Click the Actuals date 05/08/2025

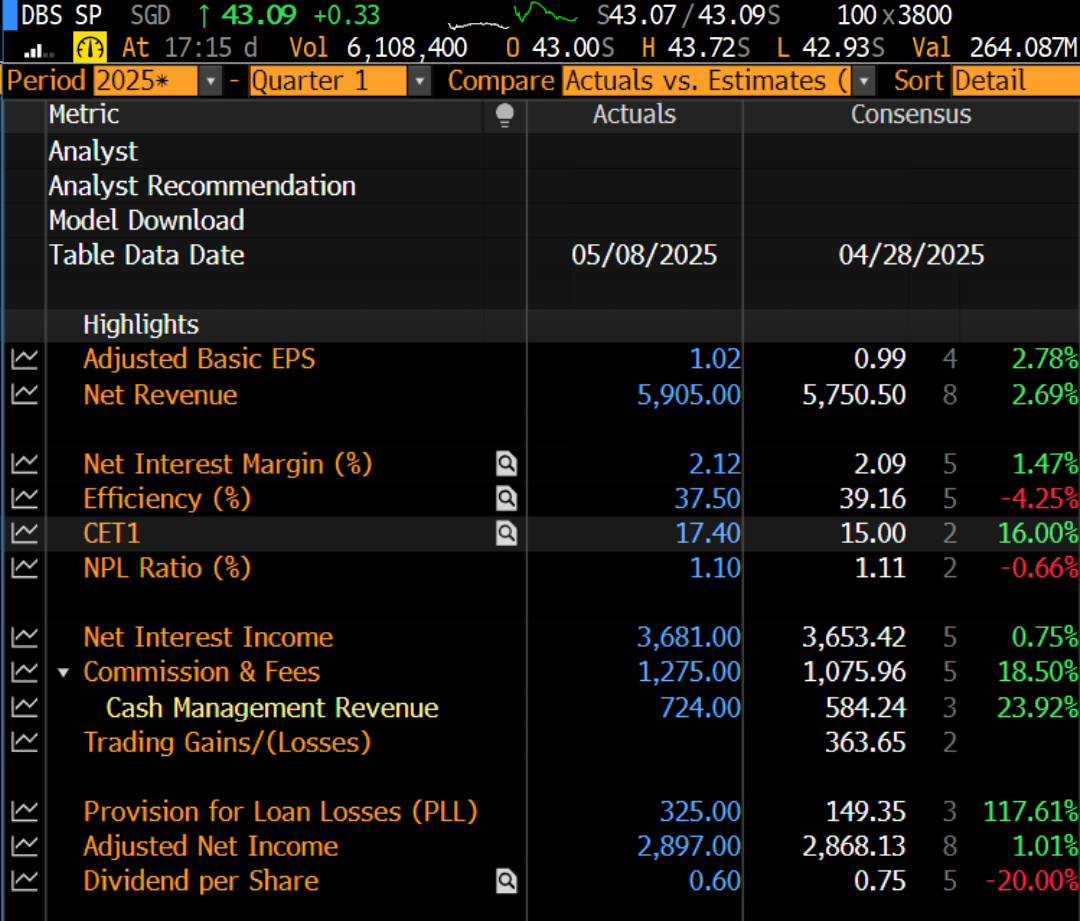point(644,255)
